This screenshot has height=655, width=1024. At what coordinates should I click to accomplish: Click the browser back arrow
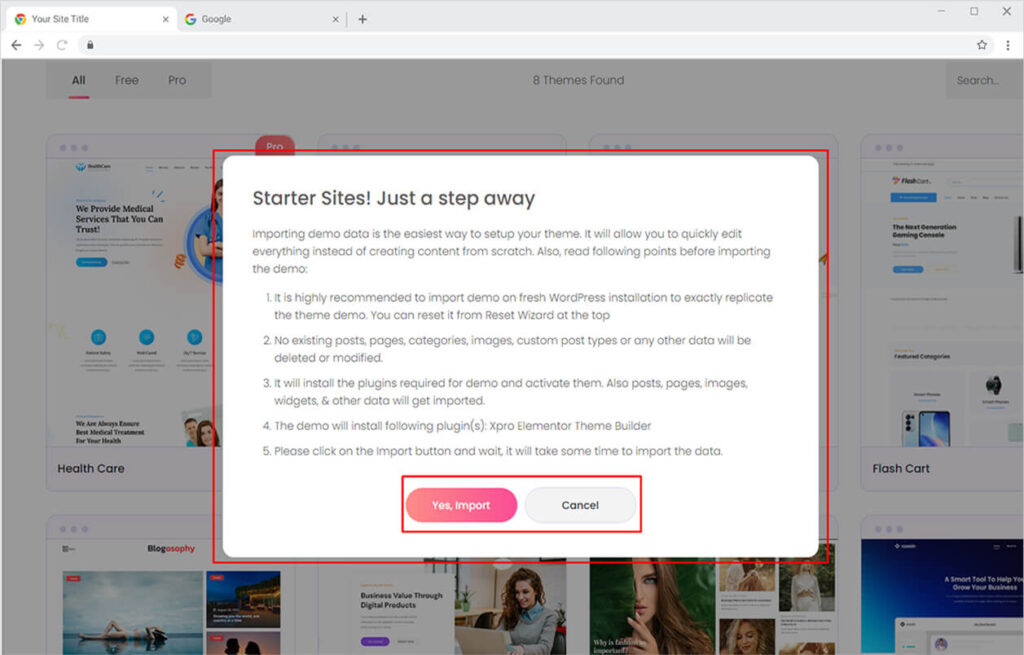point(16,45)
